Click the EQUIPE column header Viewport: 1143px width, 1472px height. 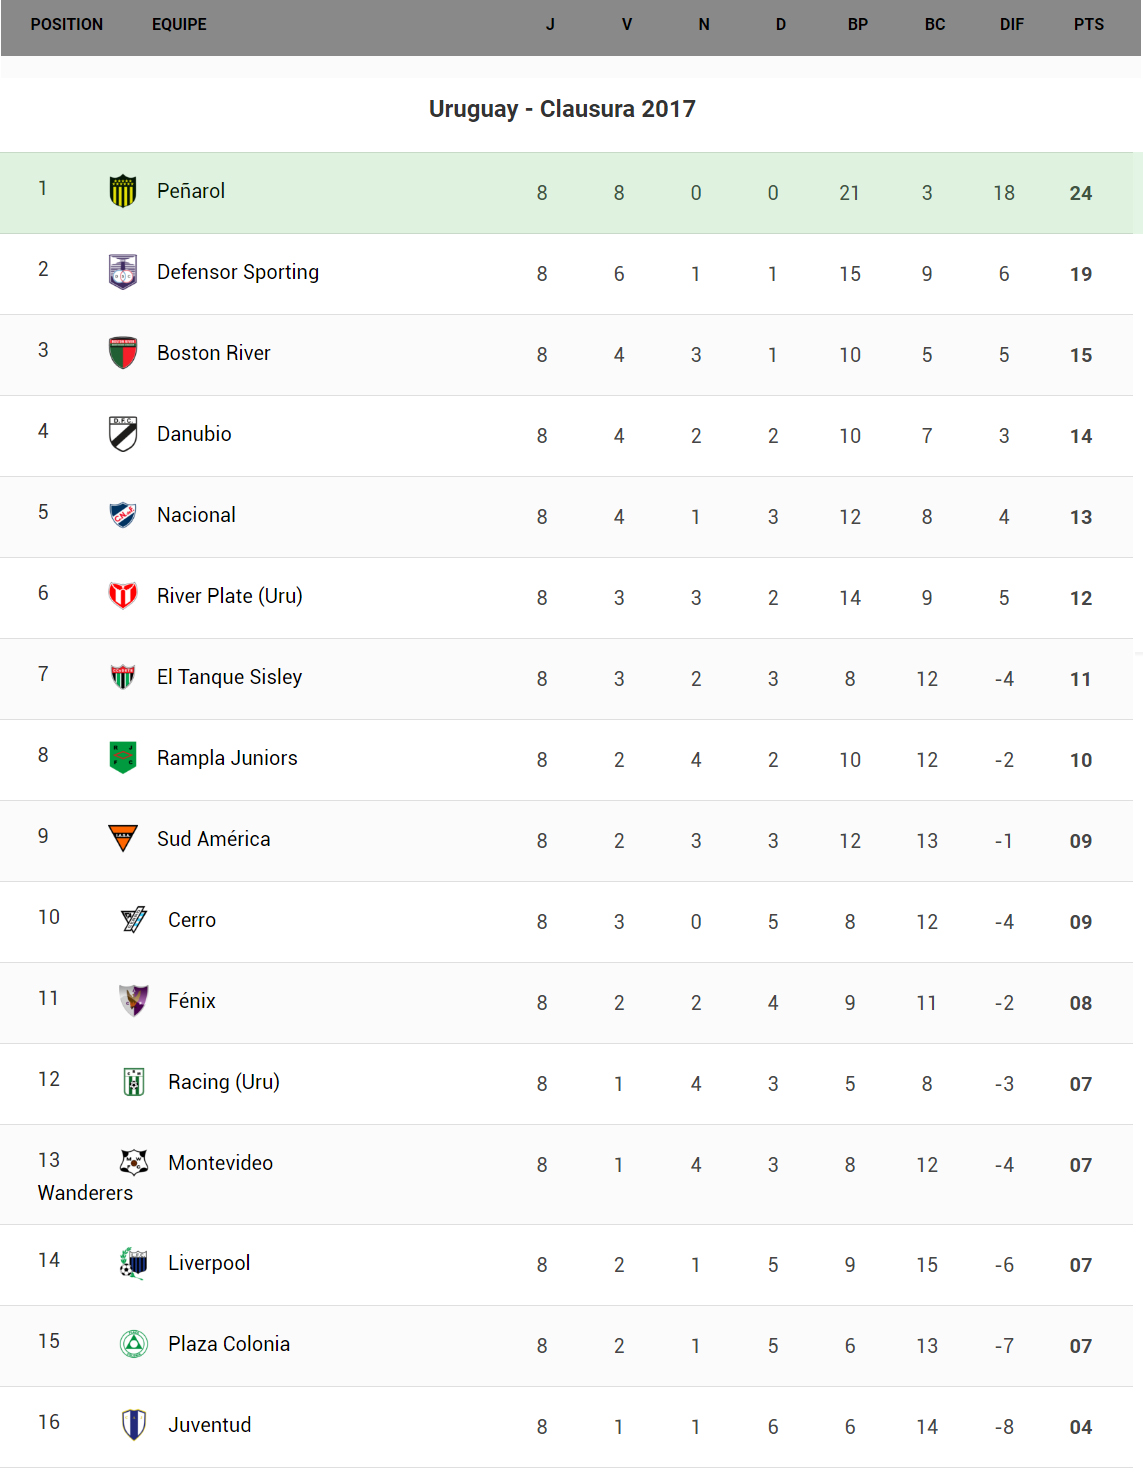pyautogui.click(x=179, y=25)
